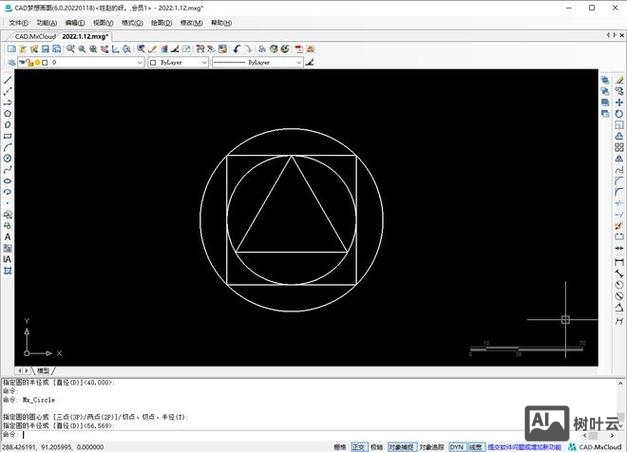Click the New file icon
The height and width of the screenshot is (452, 627).
(x=11, y=48)
